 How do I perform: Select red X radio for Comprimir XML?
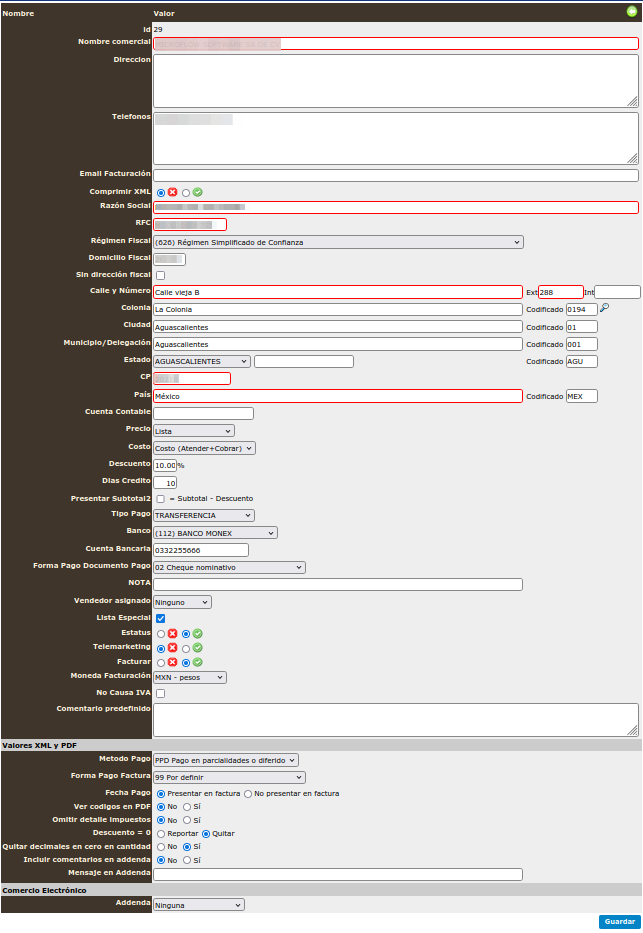[161, 193]
